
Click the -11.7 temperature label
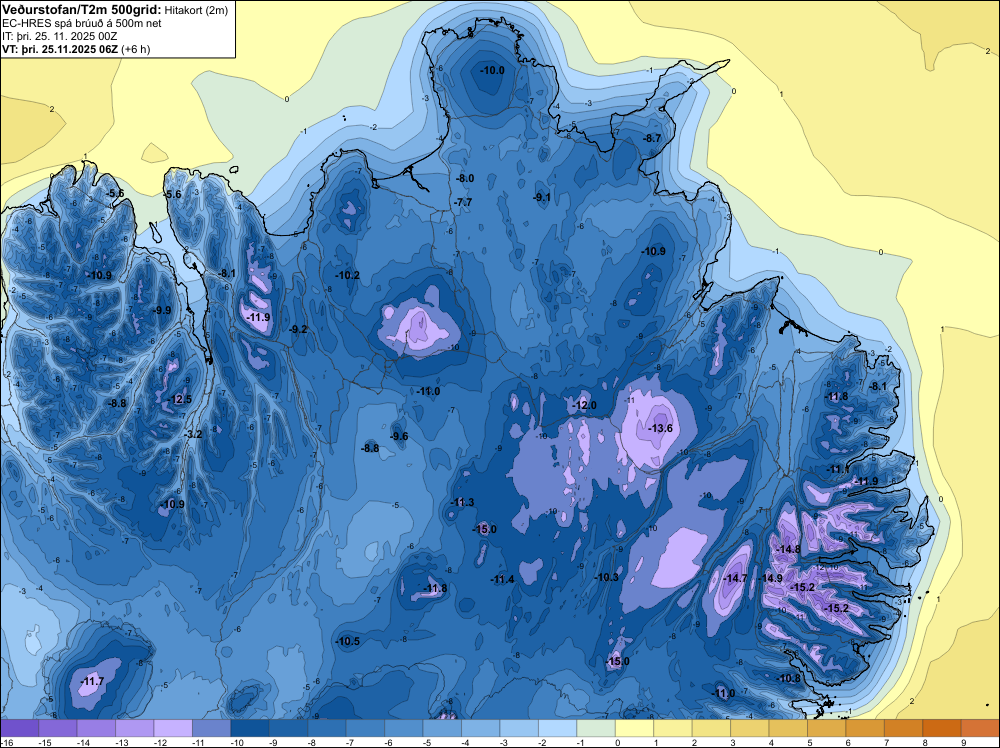[x=92, y=682]
